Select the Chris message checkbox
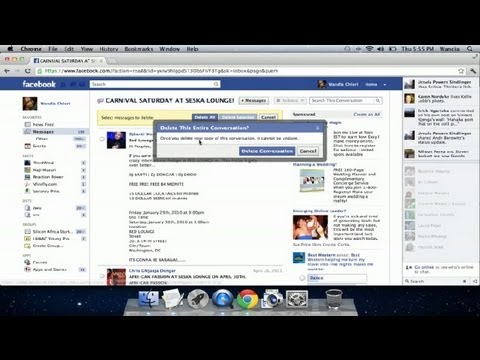The image size is (480, 360). pyautogui.click(x=102, y=275)
